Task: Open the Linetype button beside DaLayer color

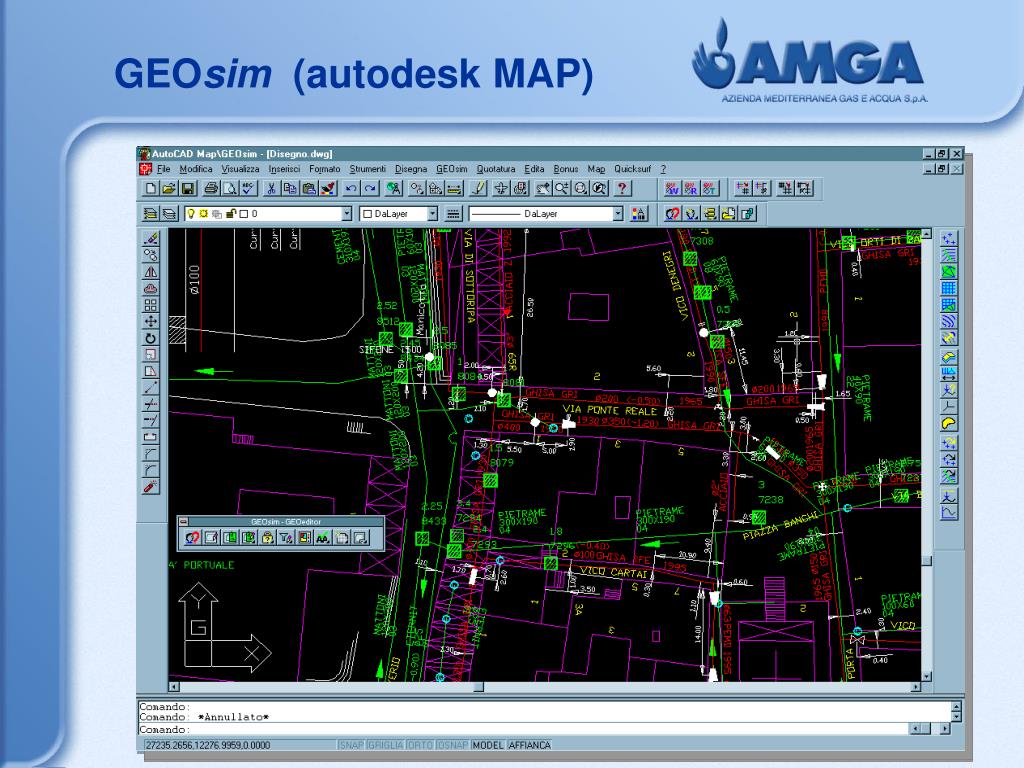Action: [x=453, y=214]
